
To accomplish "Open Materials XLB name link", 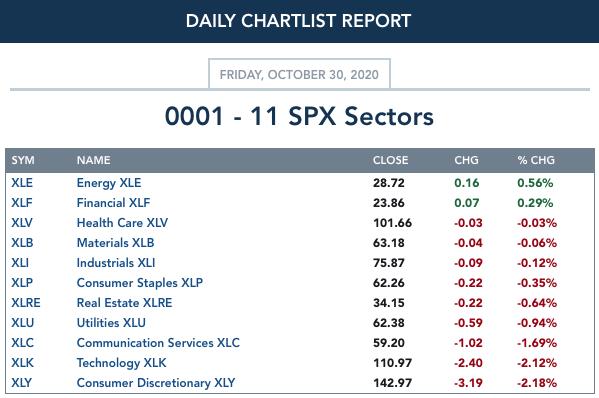I will 115,243.
